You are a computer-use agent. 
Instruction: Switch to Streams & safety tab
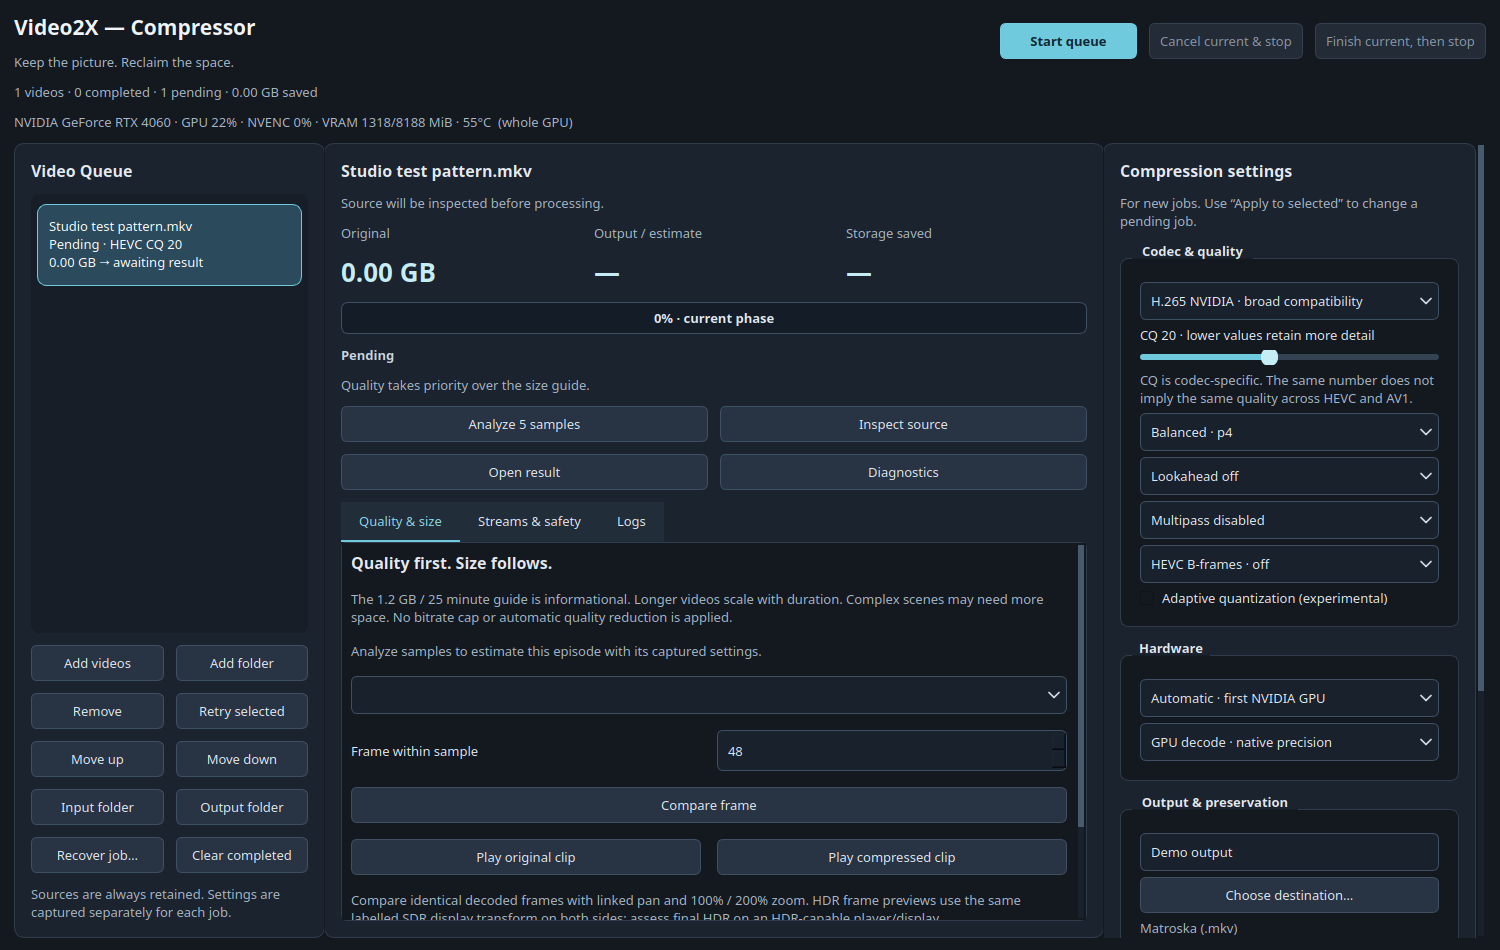coord(529,521)
